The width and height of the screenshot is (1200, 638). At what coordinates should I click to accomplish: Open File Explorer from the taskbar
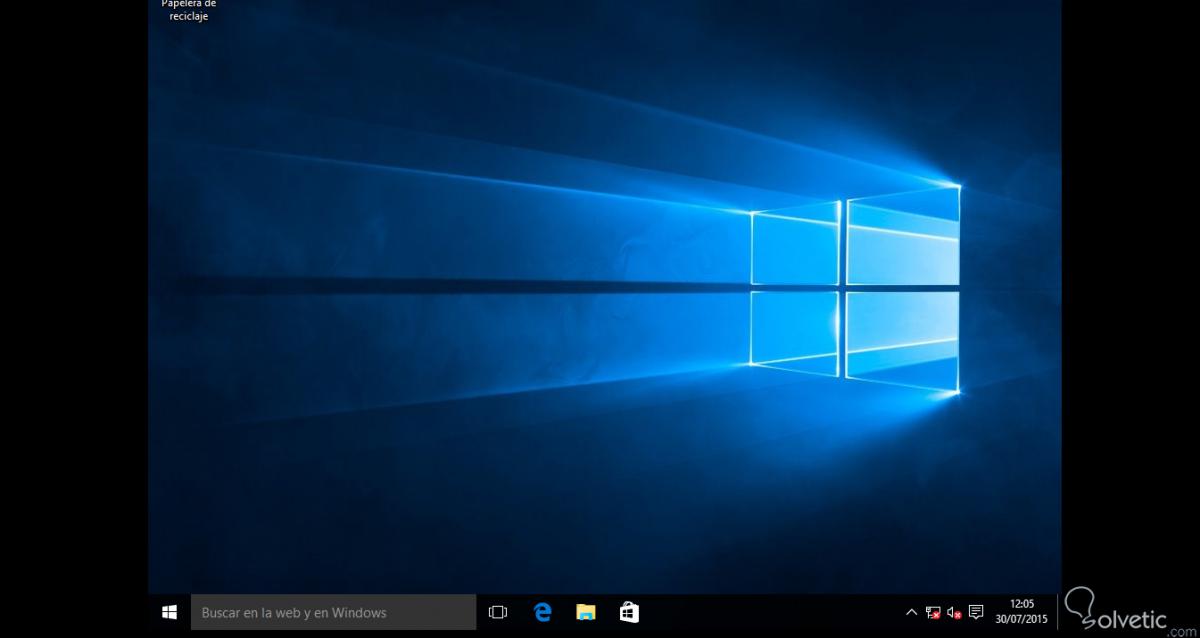(x=586, y=612)
